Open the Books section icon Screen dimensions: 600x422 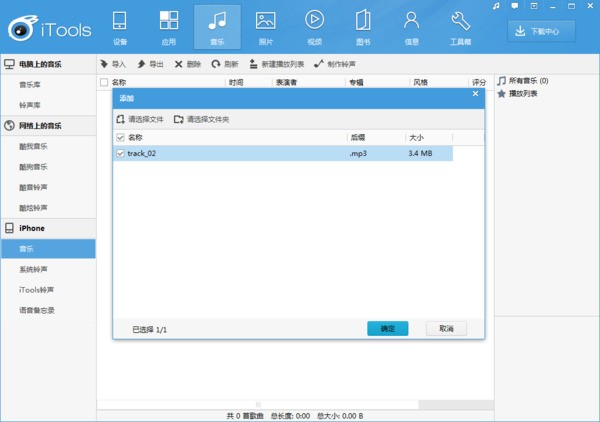click(363, 20)
